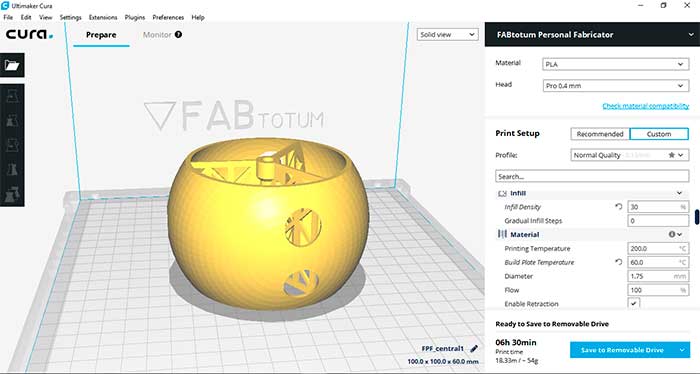Image resolution: width=700 pixels, height=374 pixels.
Task: Open the Head Pro 0.4 mm dropdown
Action: [616, 86]
